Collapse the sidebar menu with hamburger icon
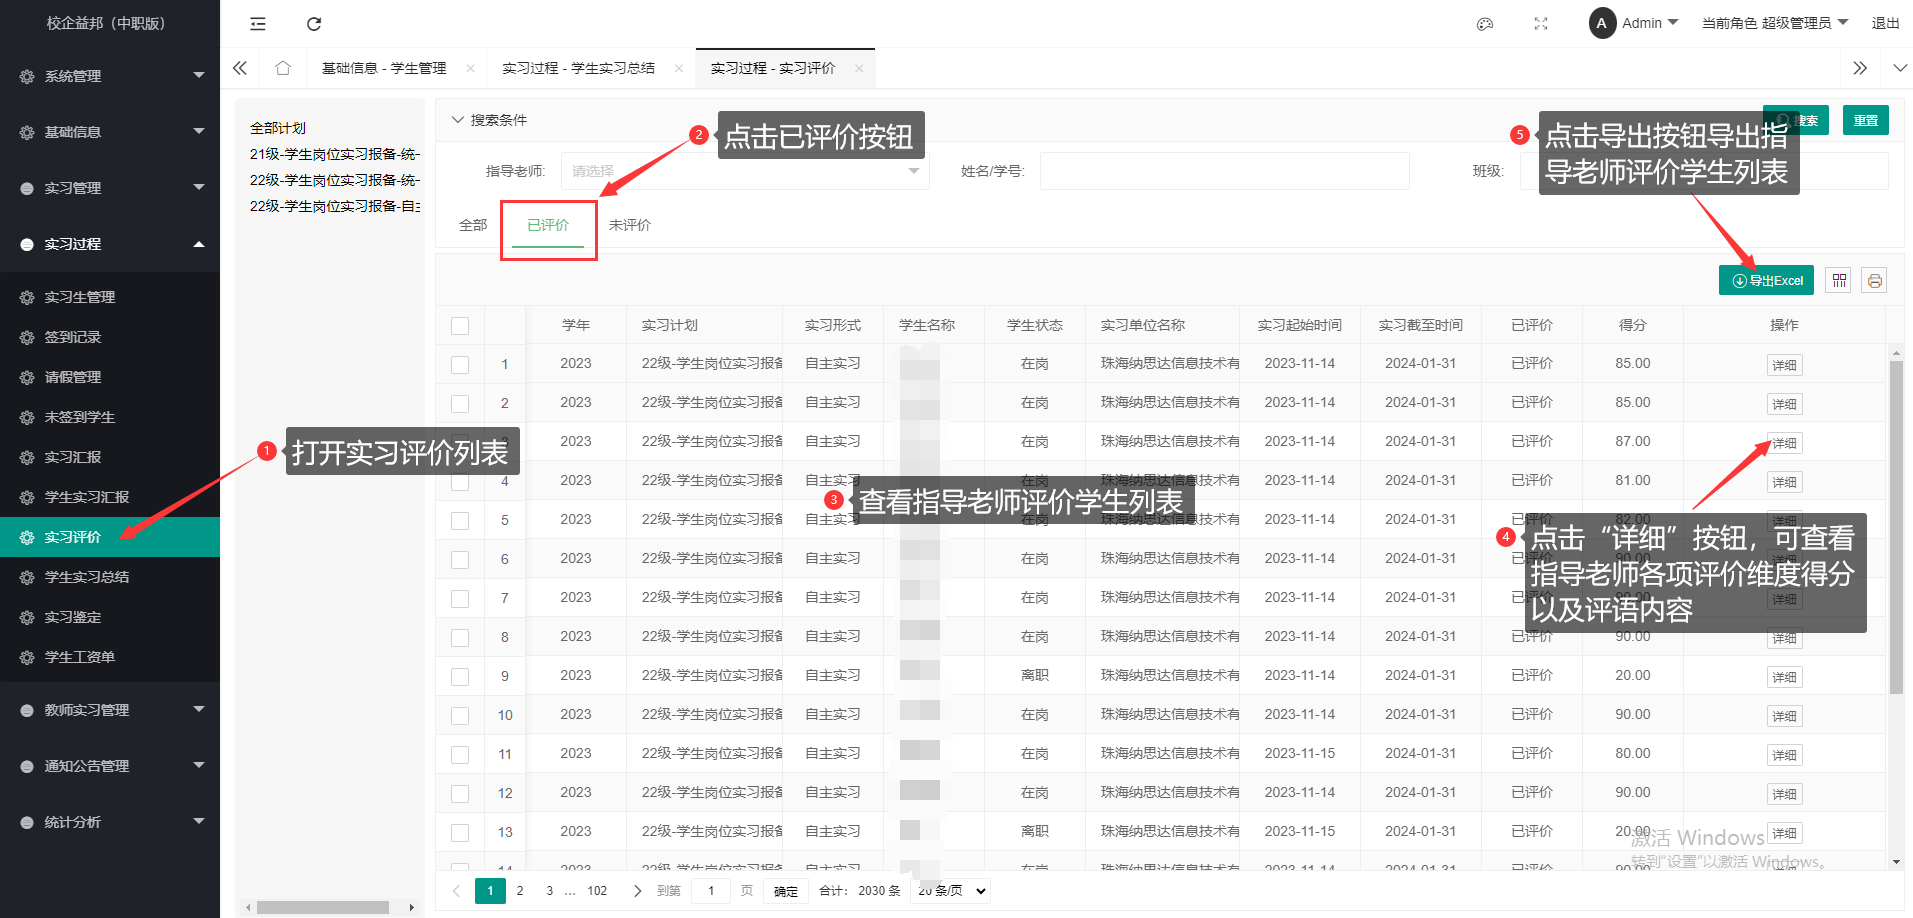 [258, 24]
